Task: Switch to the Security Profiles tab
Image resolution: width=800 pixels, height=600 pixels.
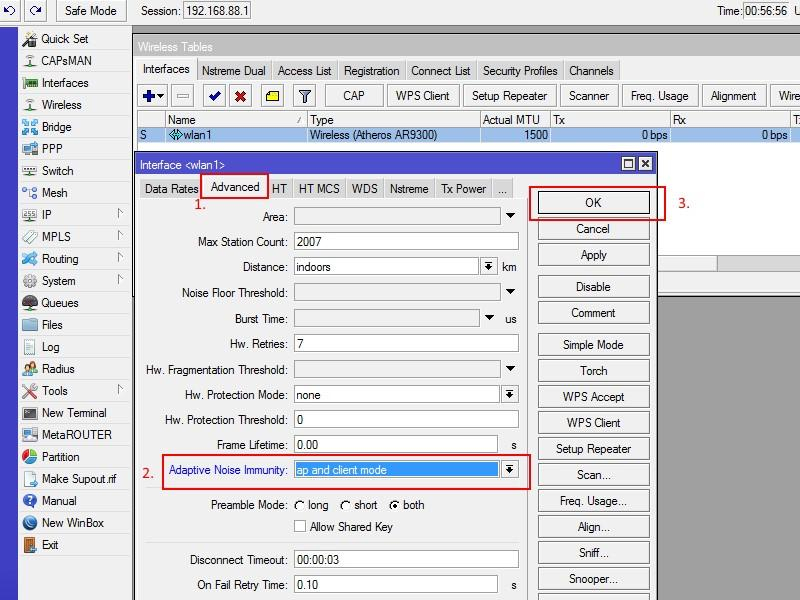Action: (520, 71)
